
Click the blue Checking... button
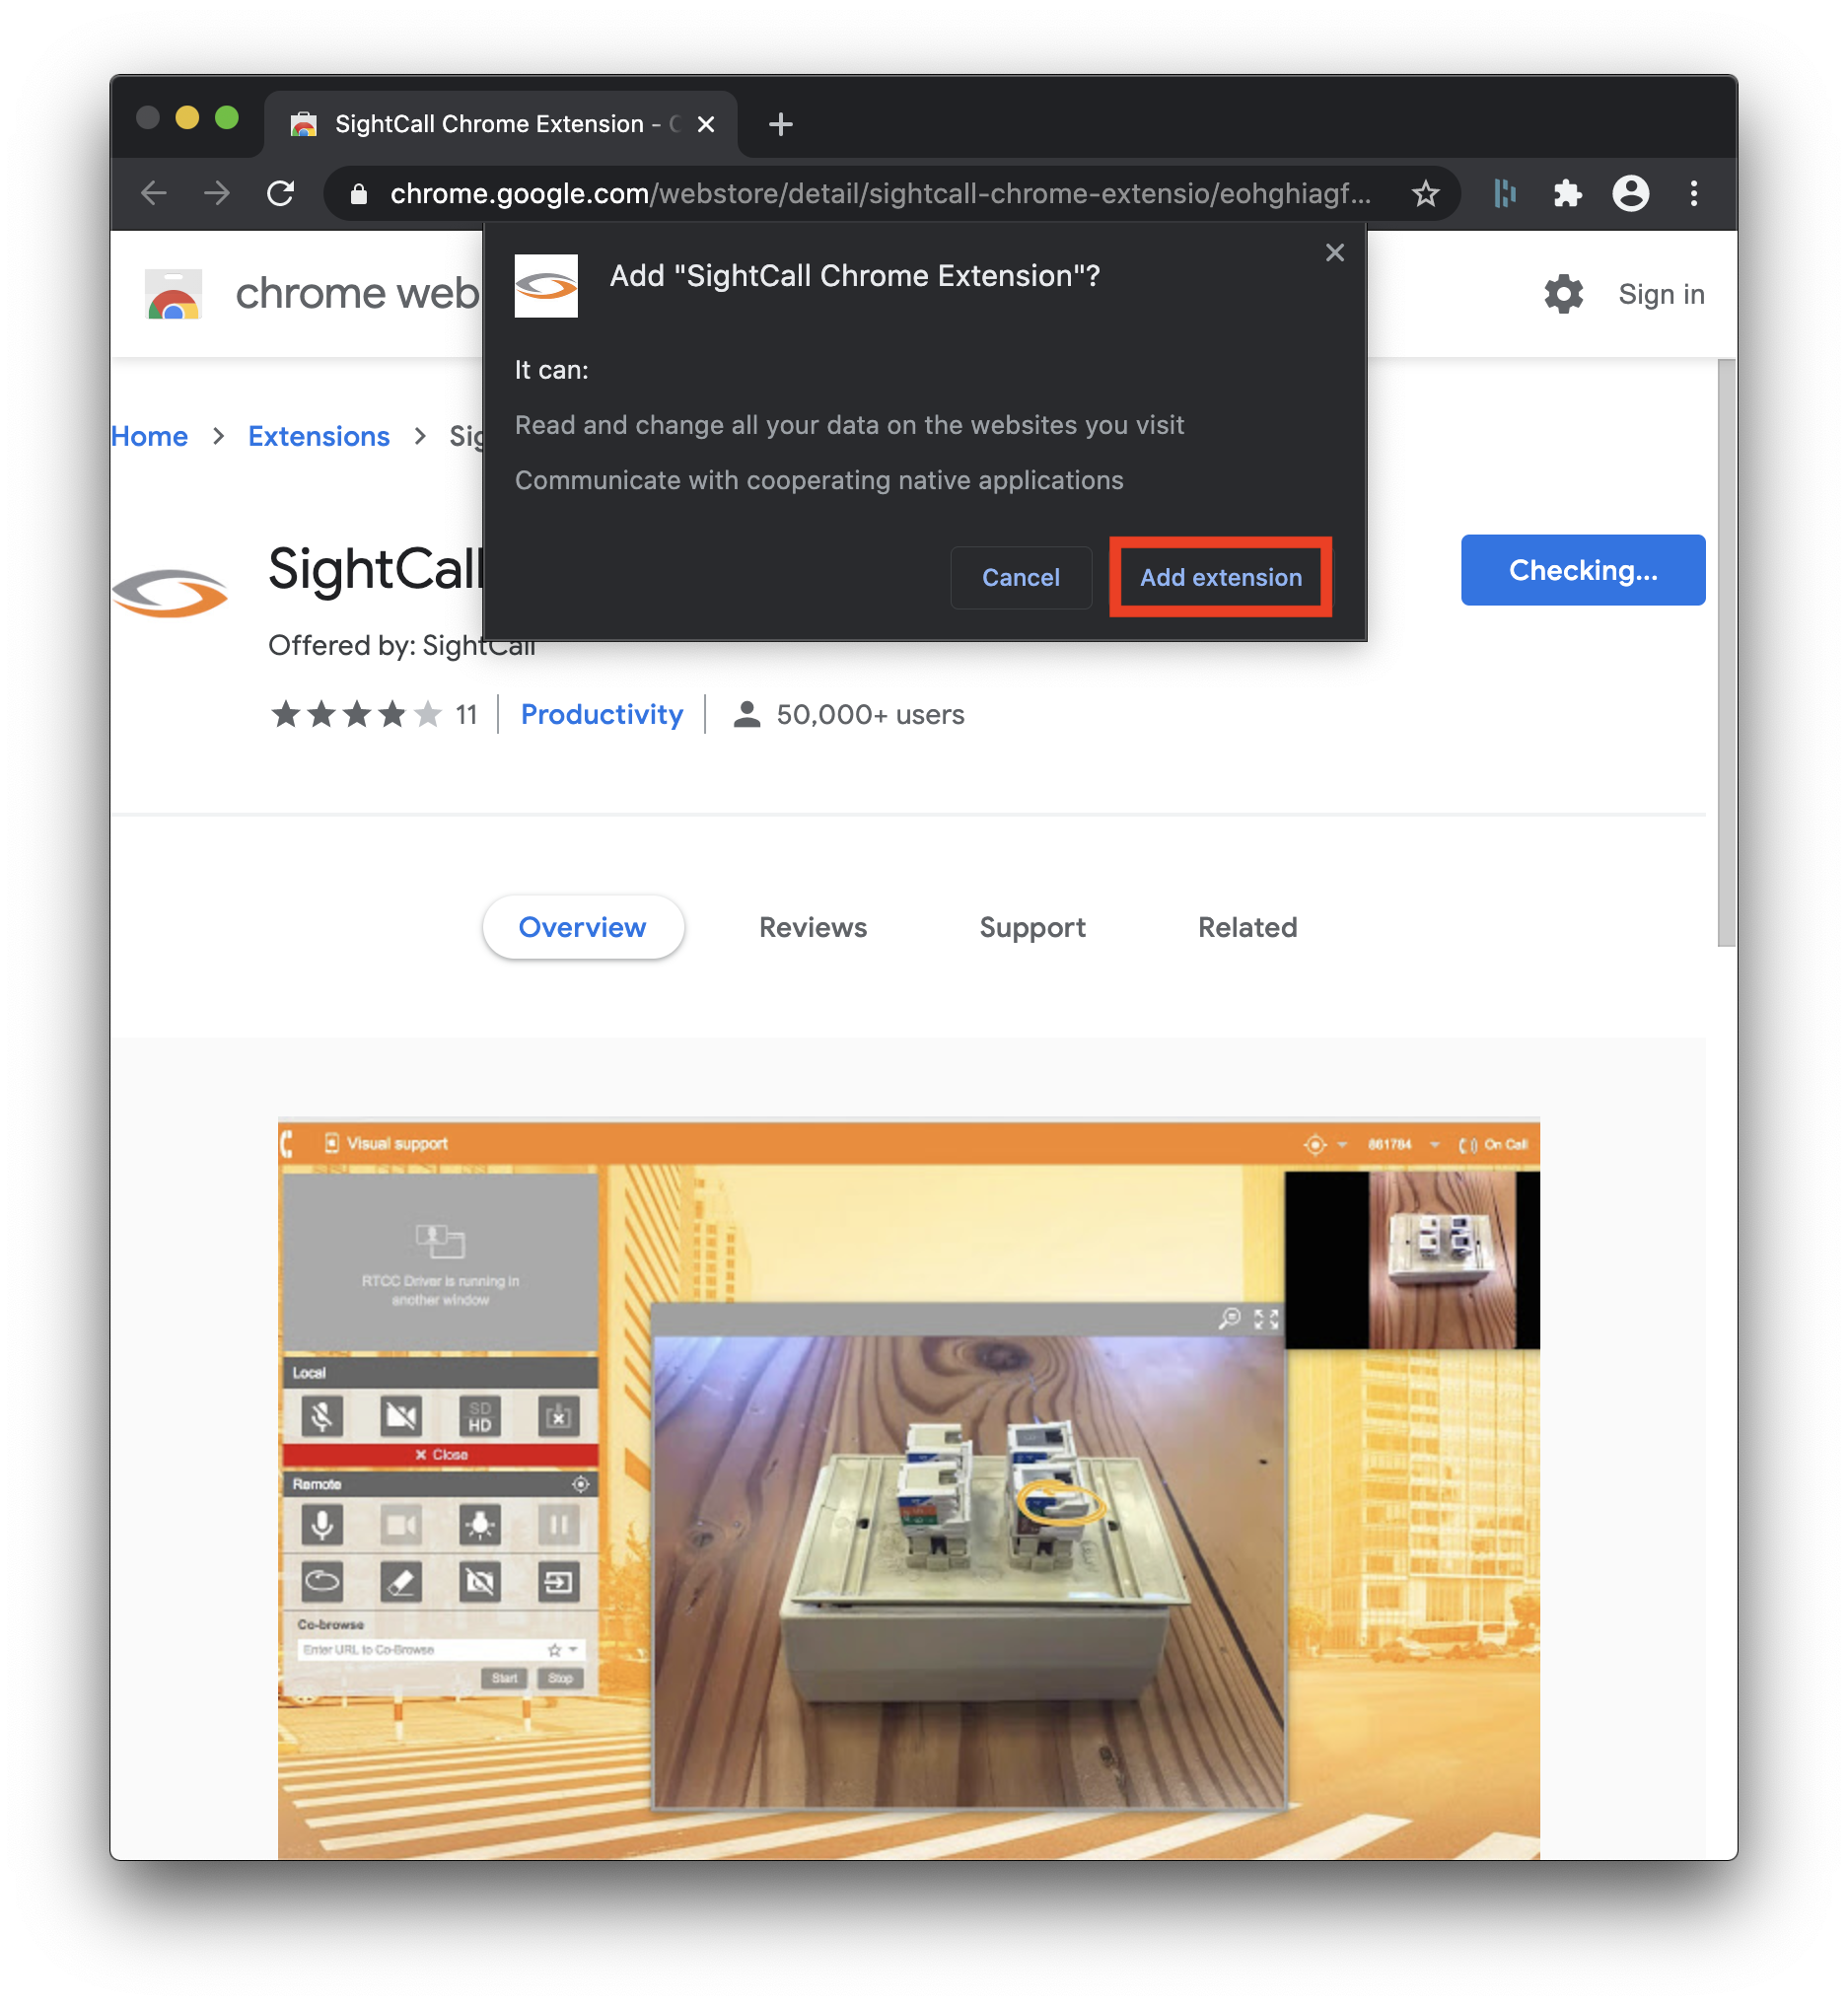[x=1582, y=570]
